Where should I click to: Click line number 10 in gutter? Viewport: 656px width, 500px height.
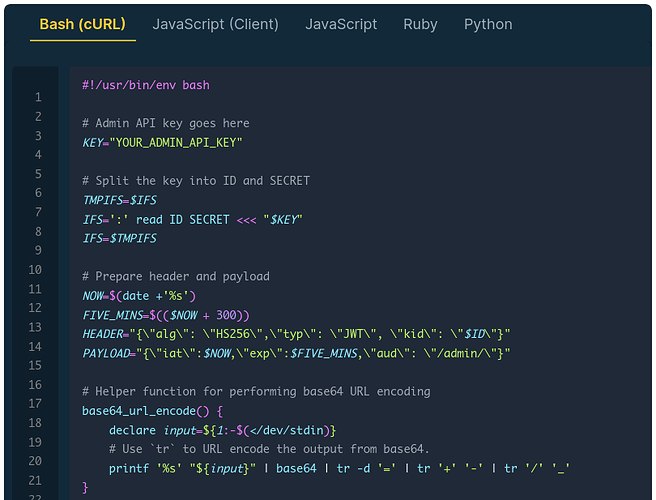[35, 270]
